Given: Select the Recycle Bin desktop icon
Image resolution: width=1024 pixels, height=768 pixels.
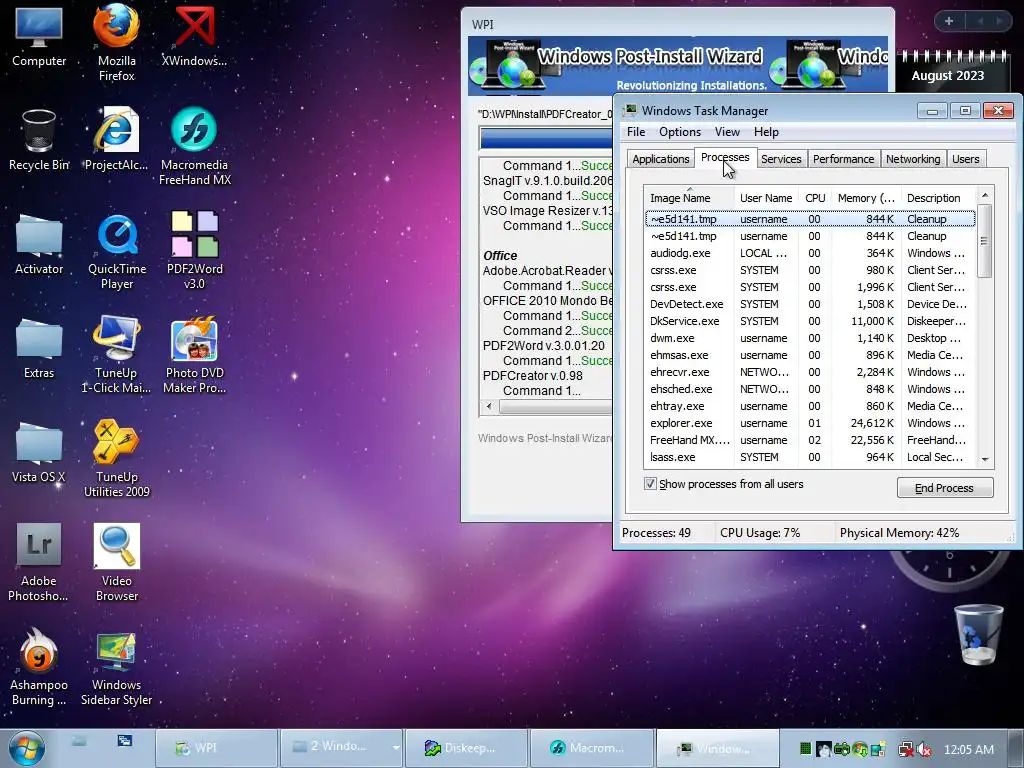Looking at the screenshot, I should (x=39, y=140).
